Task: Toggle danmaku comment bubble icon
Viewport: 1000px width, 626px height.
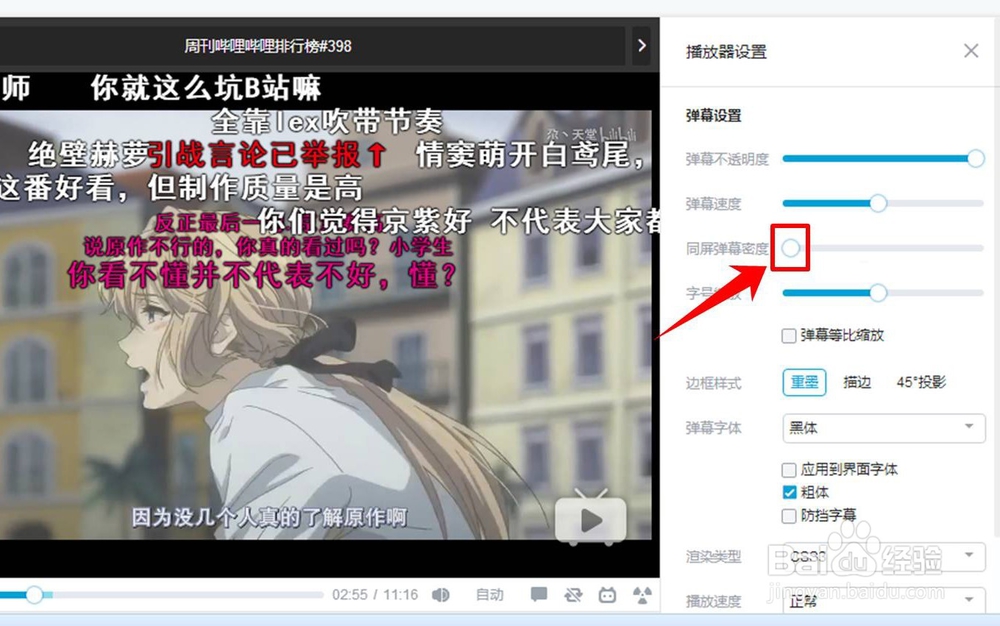Action: pyautogui.click(x=539, y=595)
